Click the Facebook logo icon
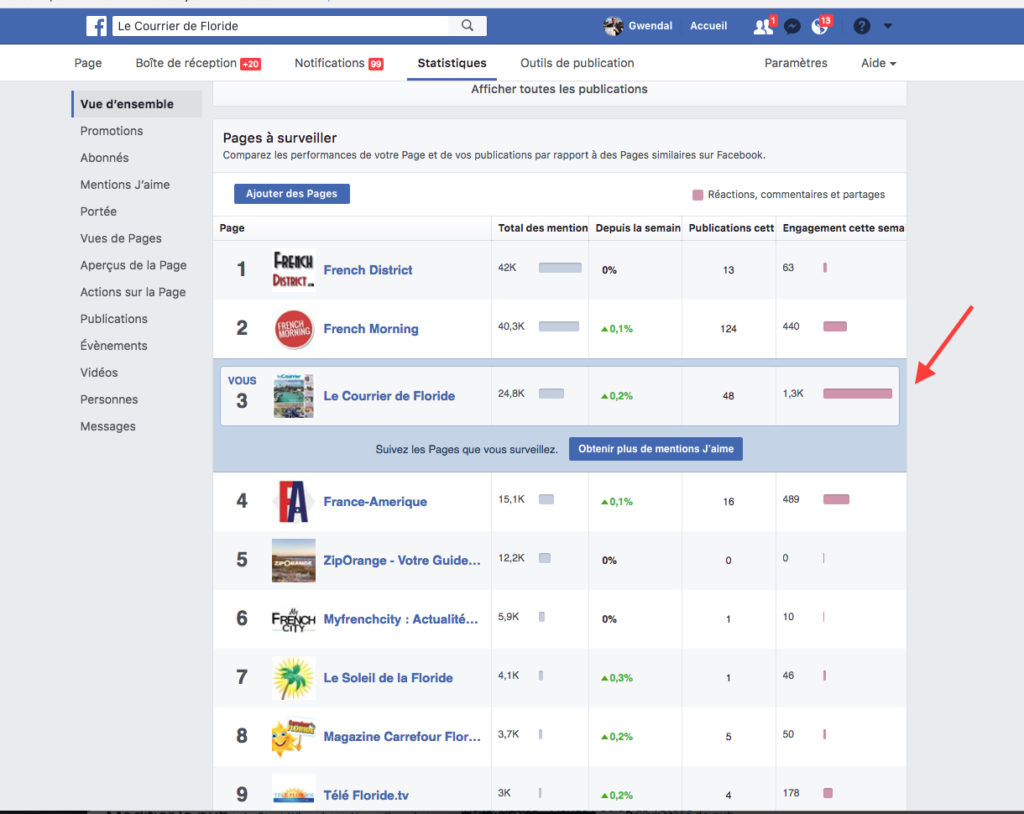 [x=96, y=26]
